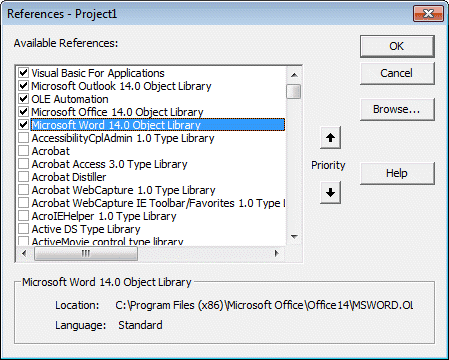This screenshot has height=360, width=449.
Task: Click the horizontal scroll right arrow
Action: pos(277,253)
